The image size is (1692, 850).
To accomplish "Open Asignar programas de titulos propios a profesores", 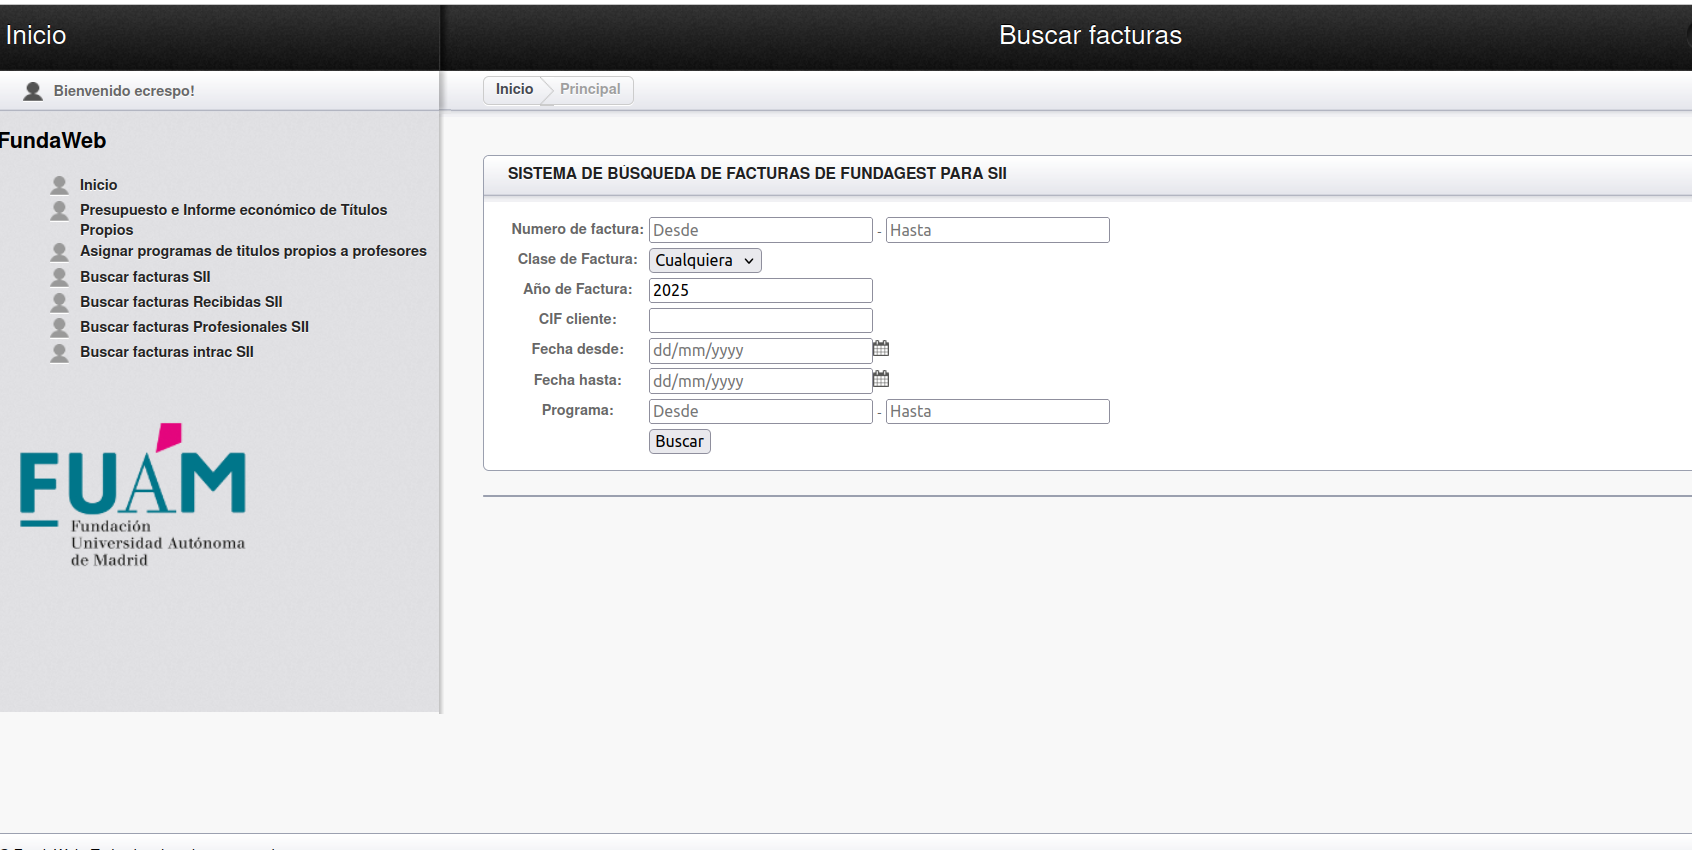I will (x=253, y=251).
